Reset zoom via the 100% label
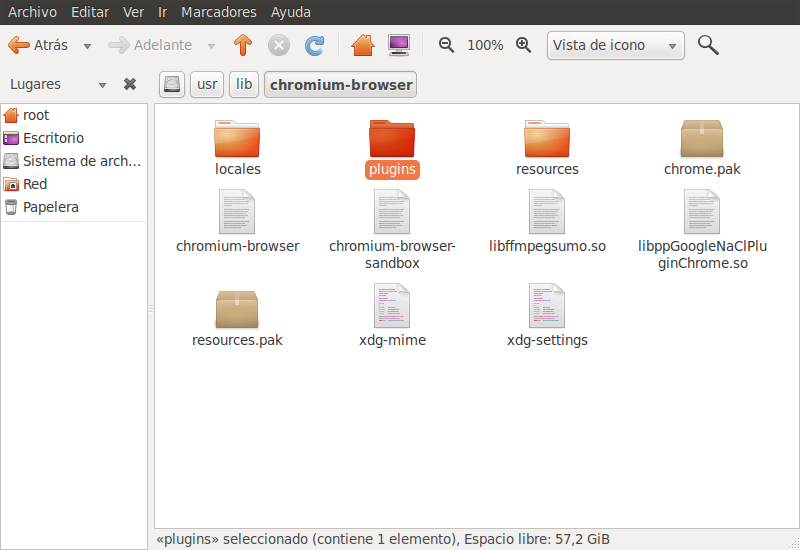Viewport: 800px width, 550px height. (x=485, y=45)
